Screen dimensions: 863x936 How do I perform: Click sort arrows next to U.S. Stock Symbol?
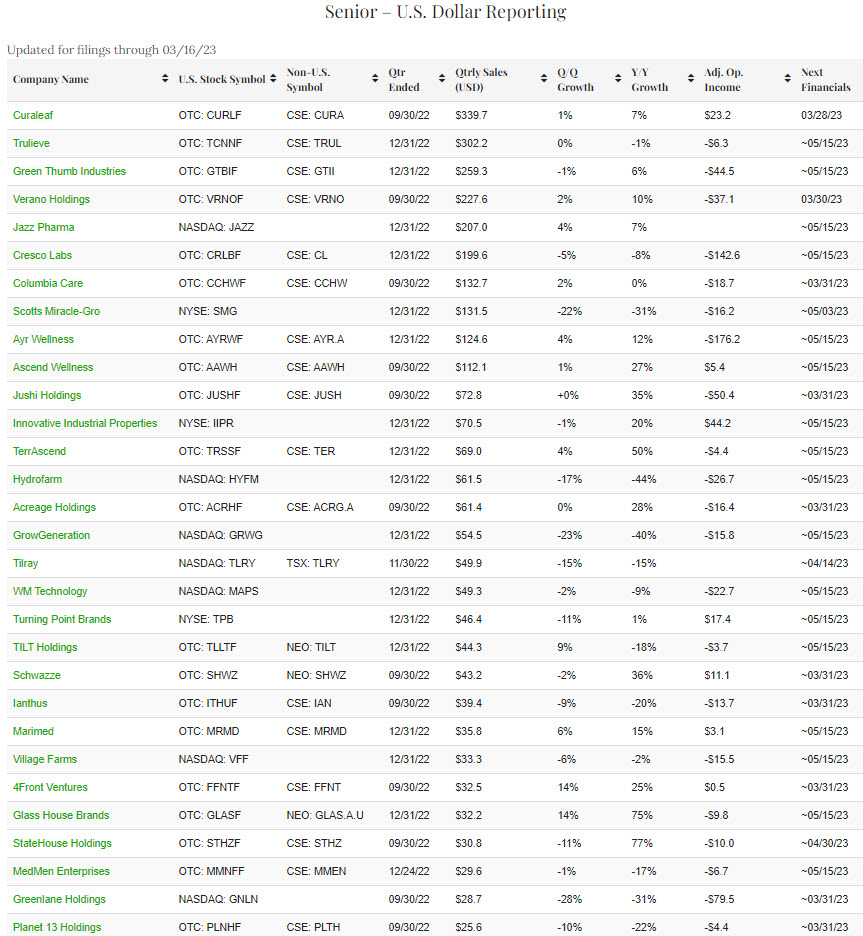[273, 80]
